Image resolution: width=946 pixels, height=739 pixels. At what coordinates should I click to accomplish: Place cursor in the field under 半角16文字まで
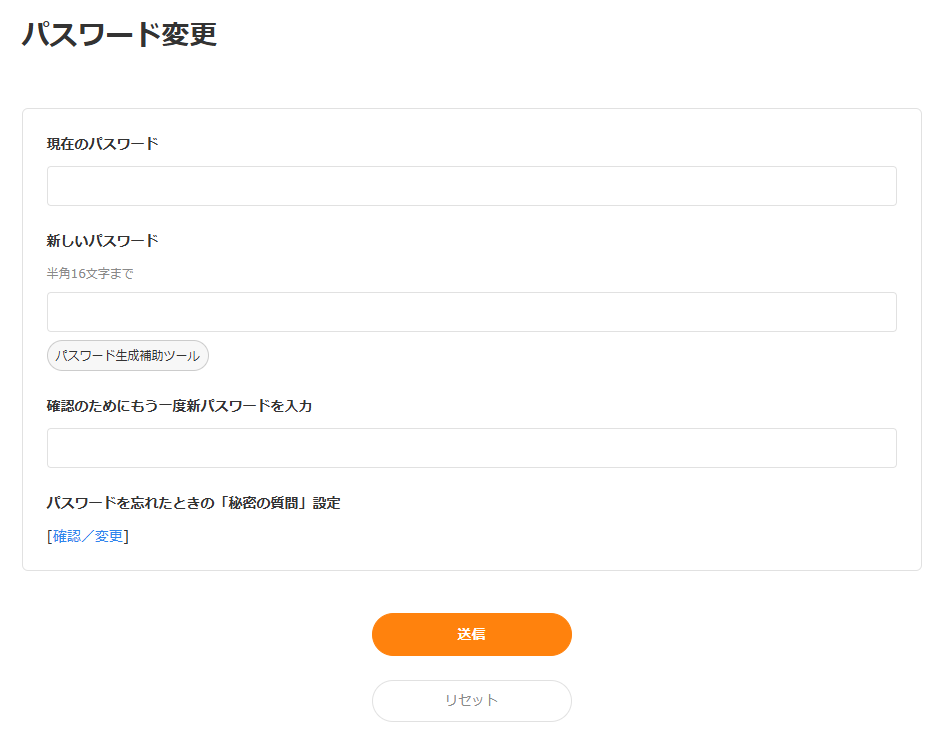click(471, 312)
